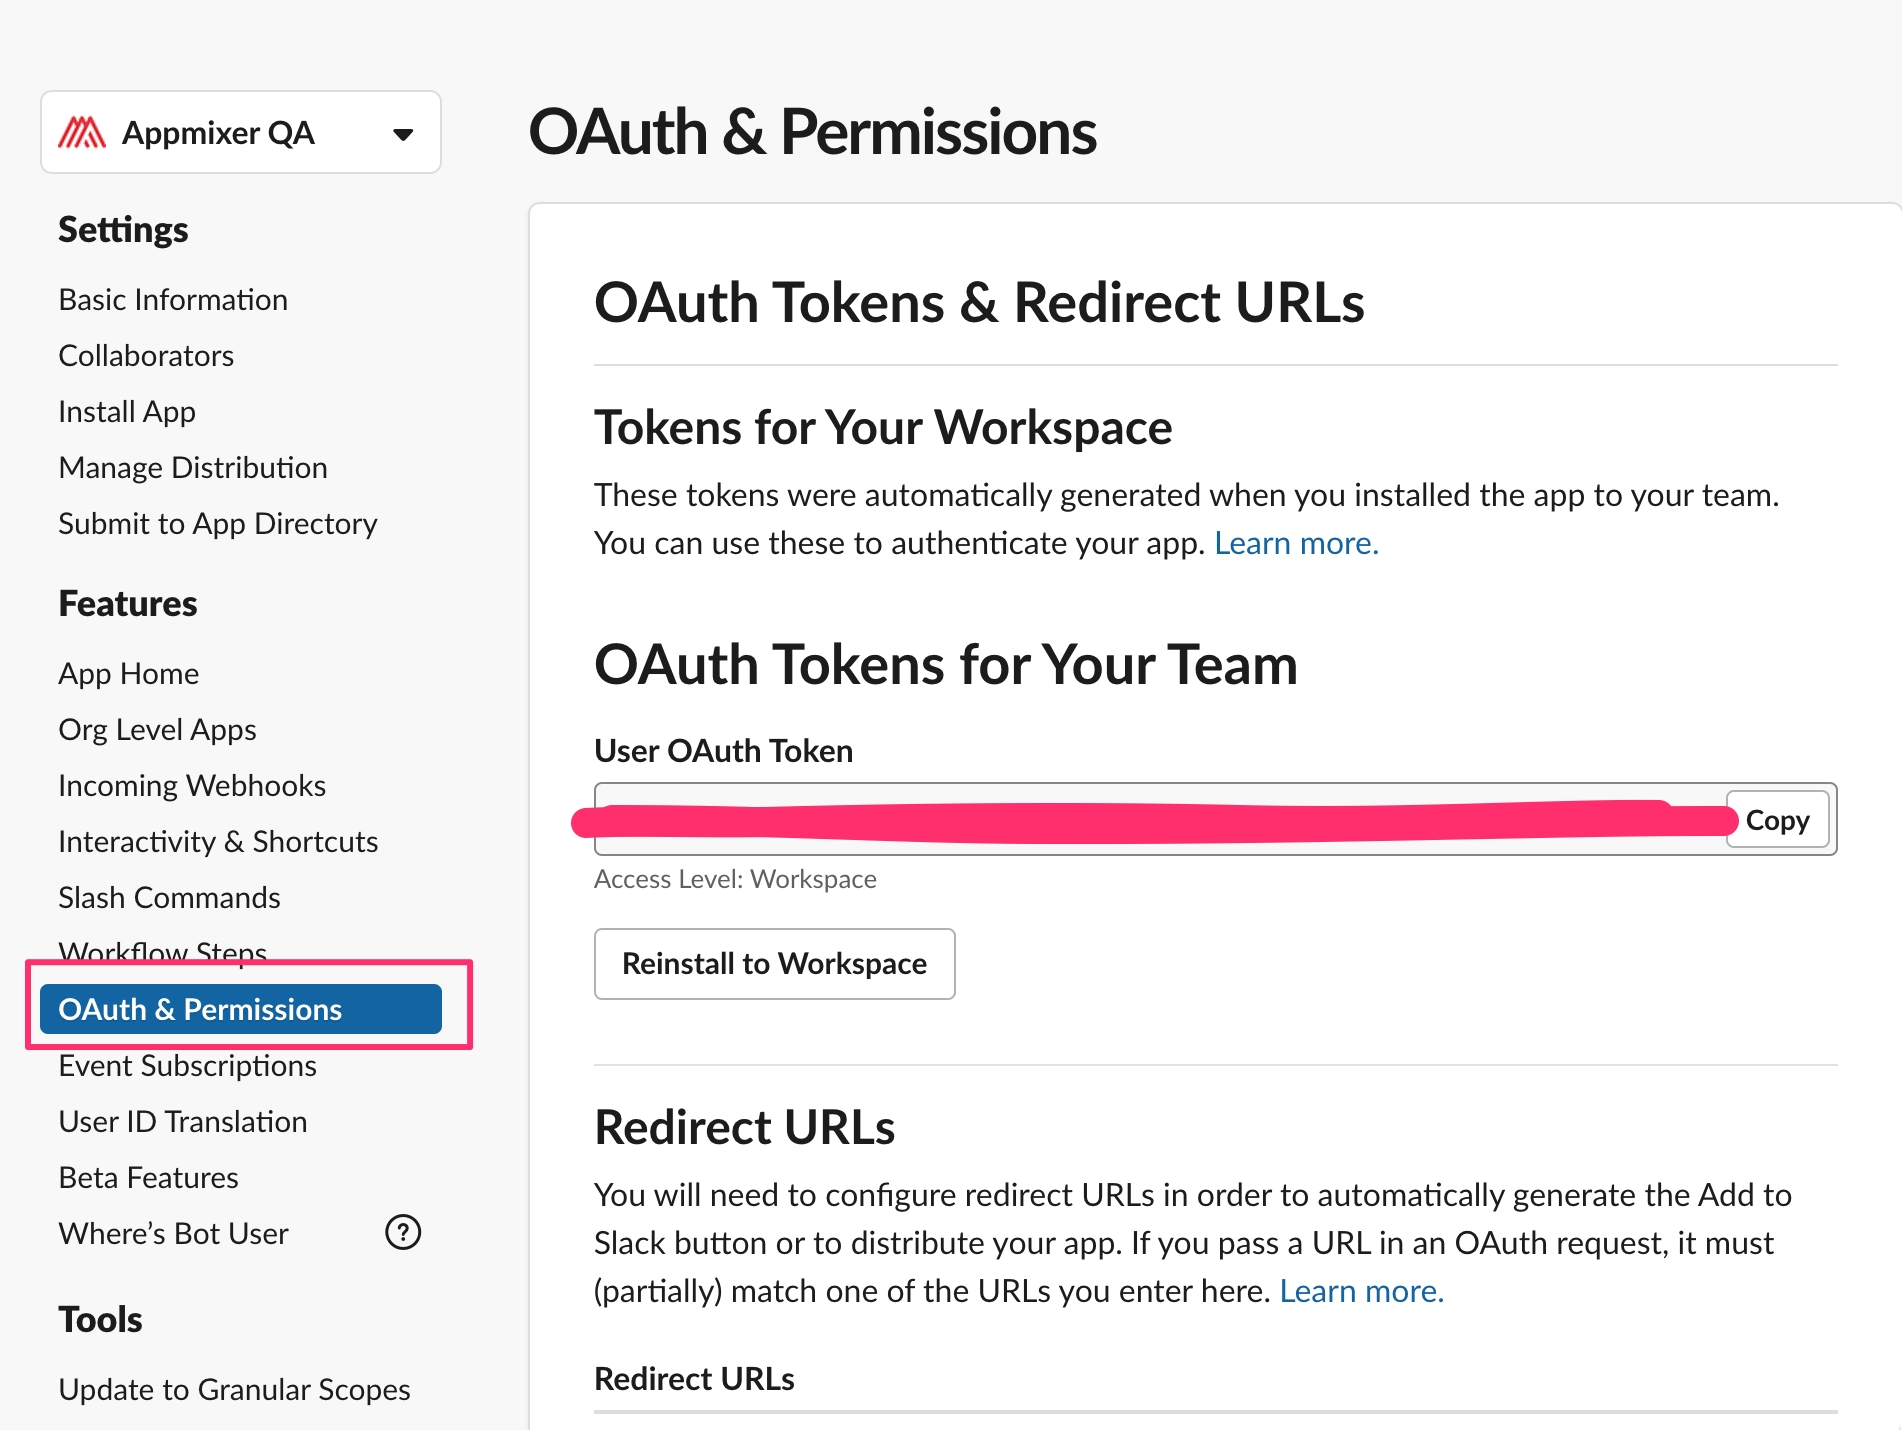
Task: Open Event Subscriptions page
Action: 187,1066
